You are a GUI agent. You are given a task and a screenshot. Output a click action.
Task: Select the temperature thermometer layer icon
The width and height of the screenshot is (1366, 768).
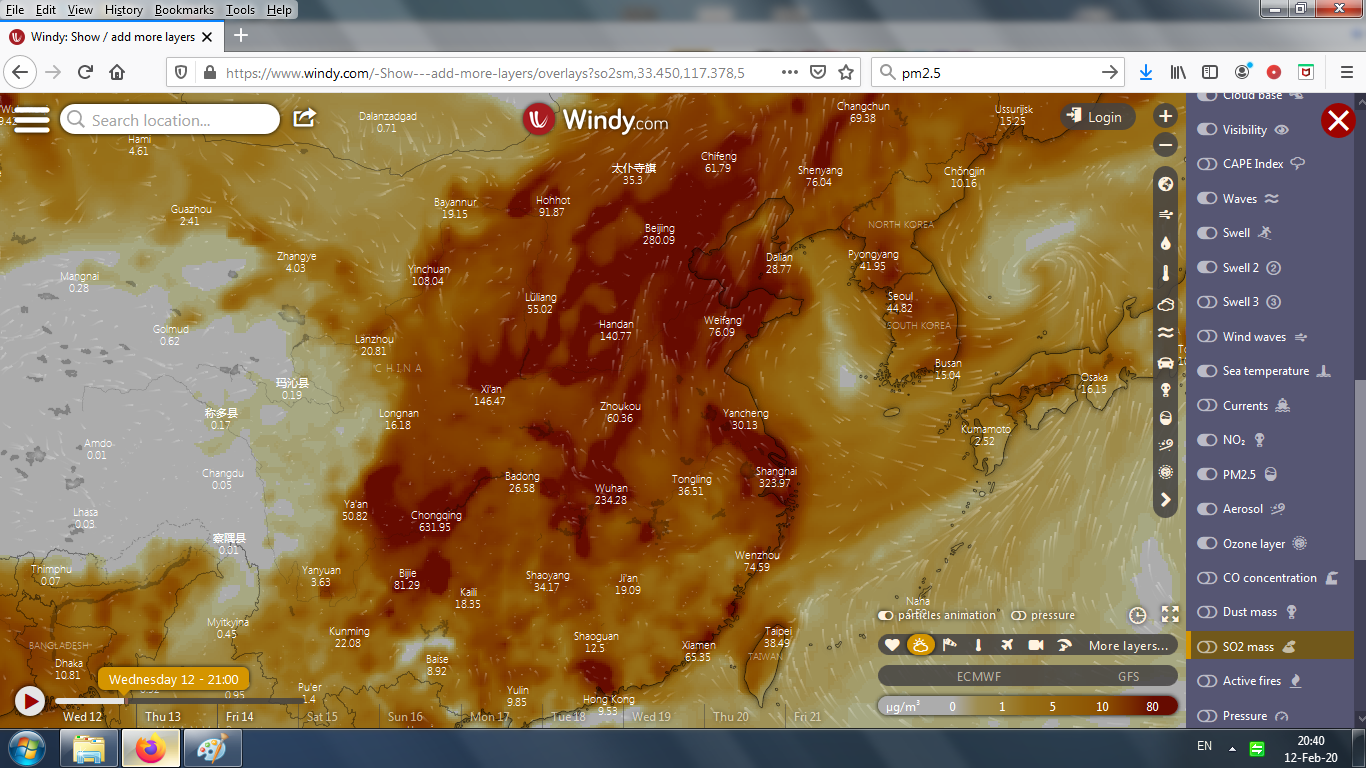(x=1165, y=273)
